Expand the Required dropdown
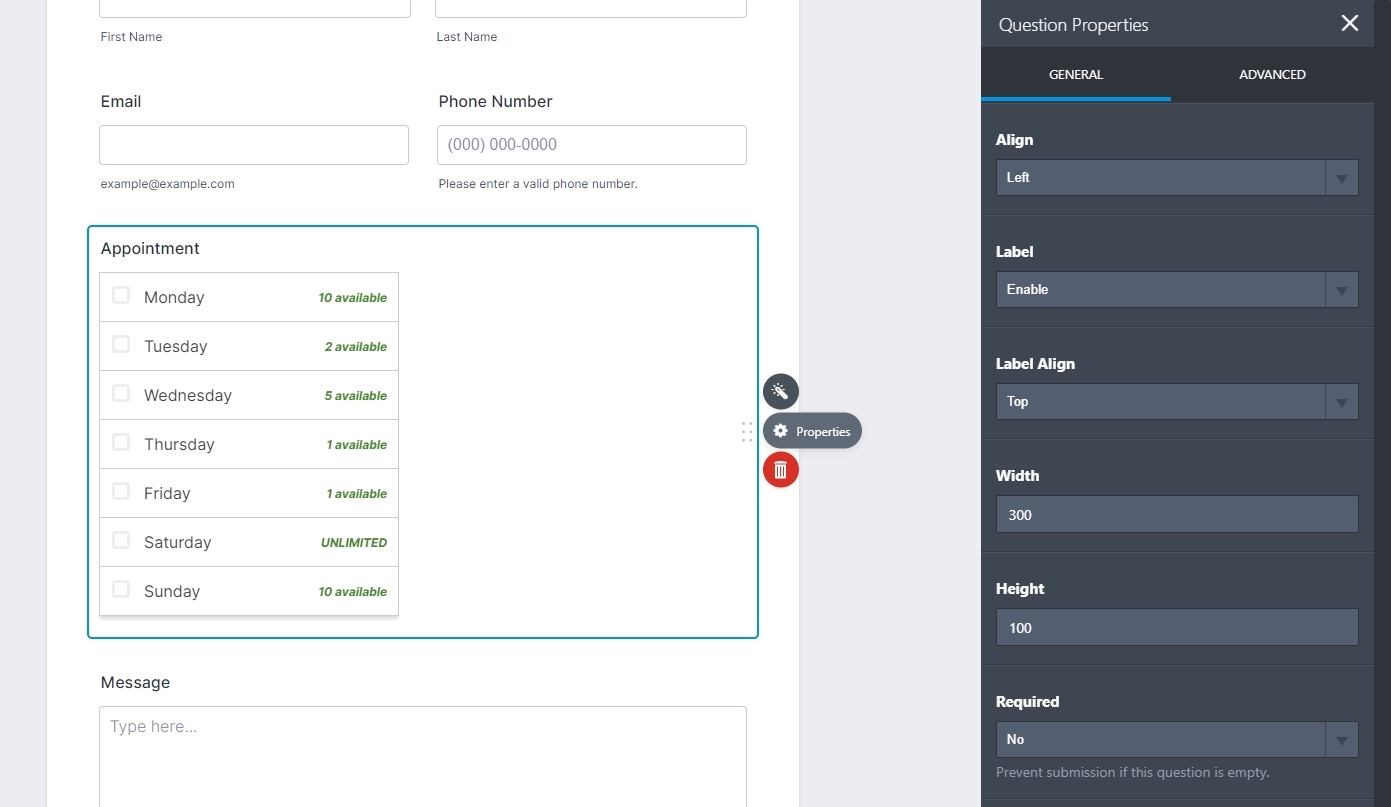 (1176, 740)
